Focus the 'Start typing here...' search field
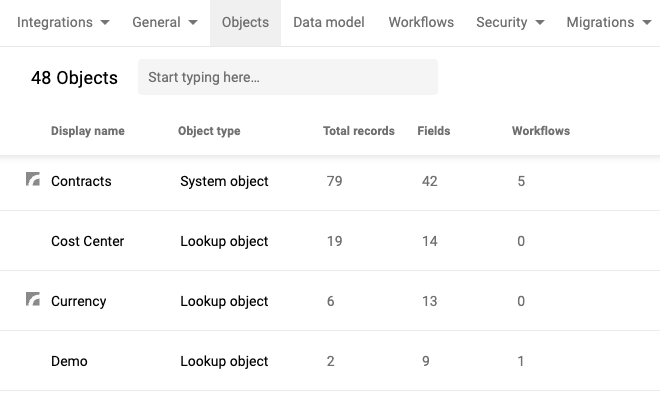The image size is (660, 406). point(288,77)
